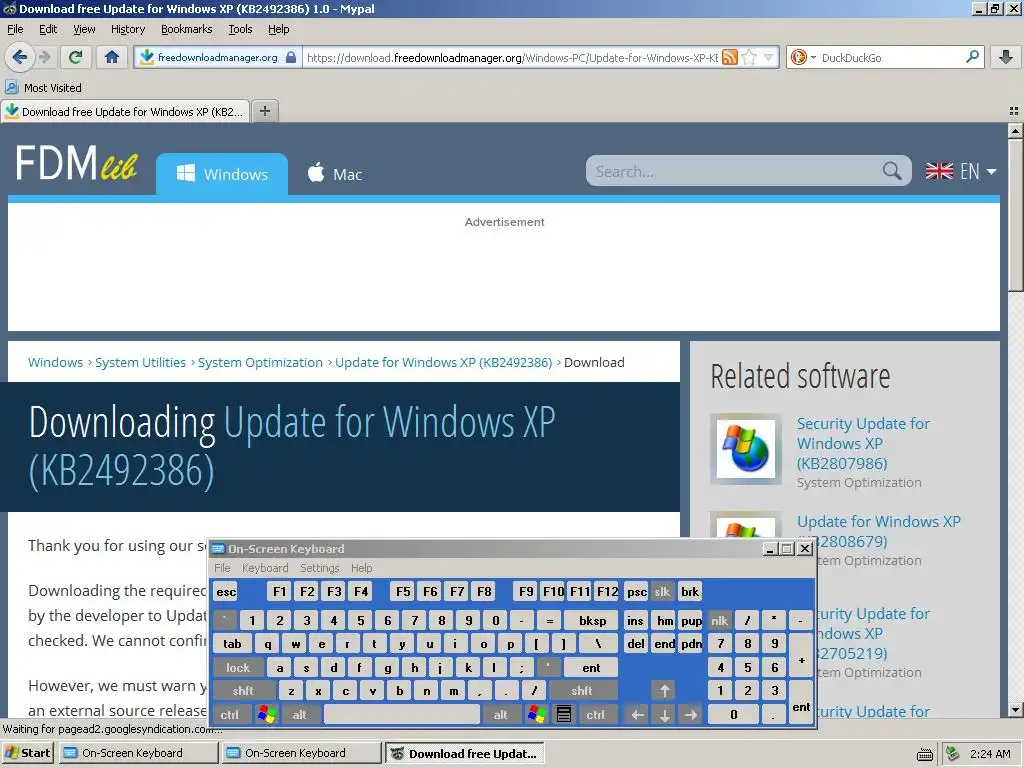Open the browser View menu
Screen dimensions: 1024x768
pyautogui.click(x=84, y=29)
